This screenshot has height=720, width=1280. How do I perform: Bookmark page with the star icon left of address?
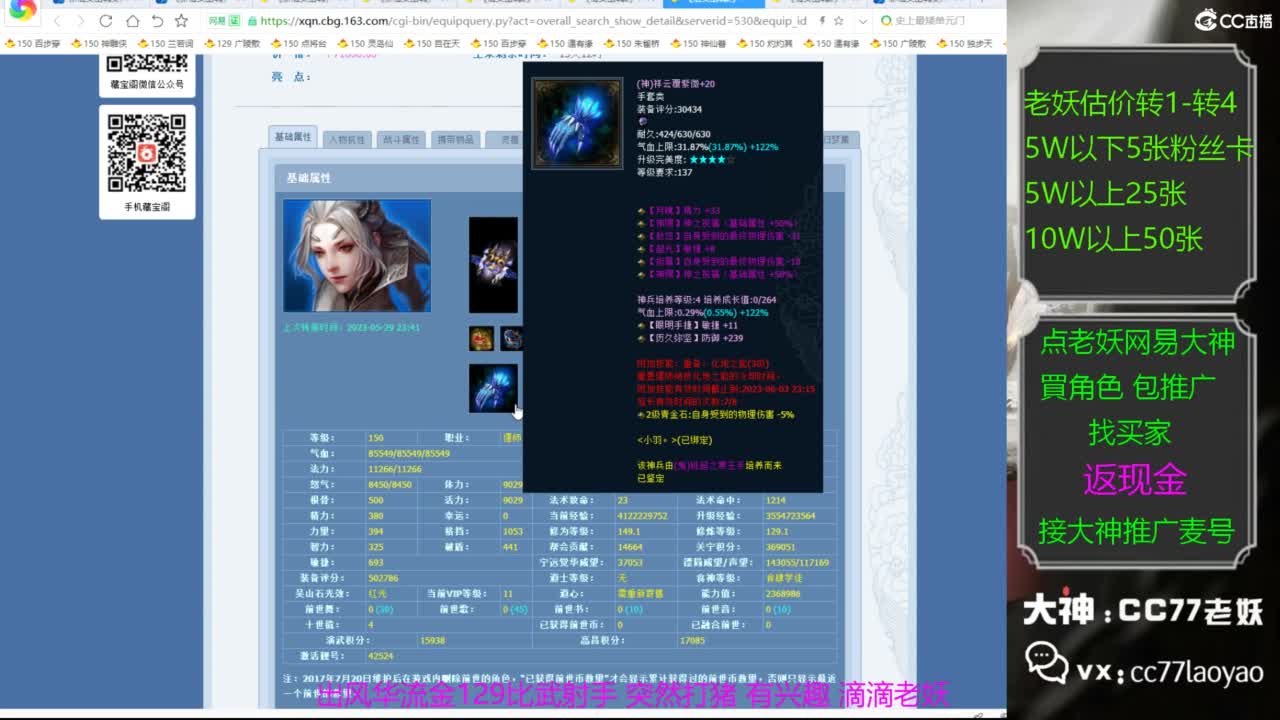(181, 21)
